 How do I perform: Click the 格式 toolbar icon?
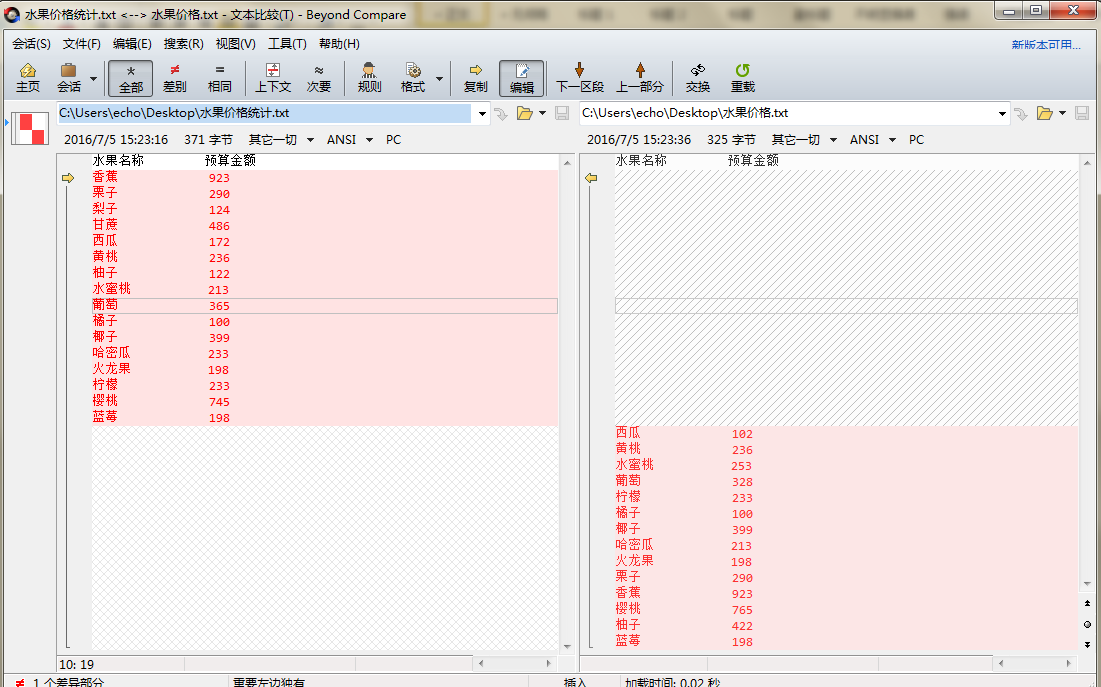[415, 77]
